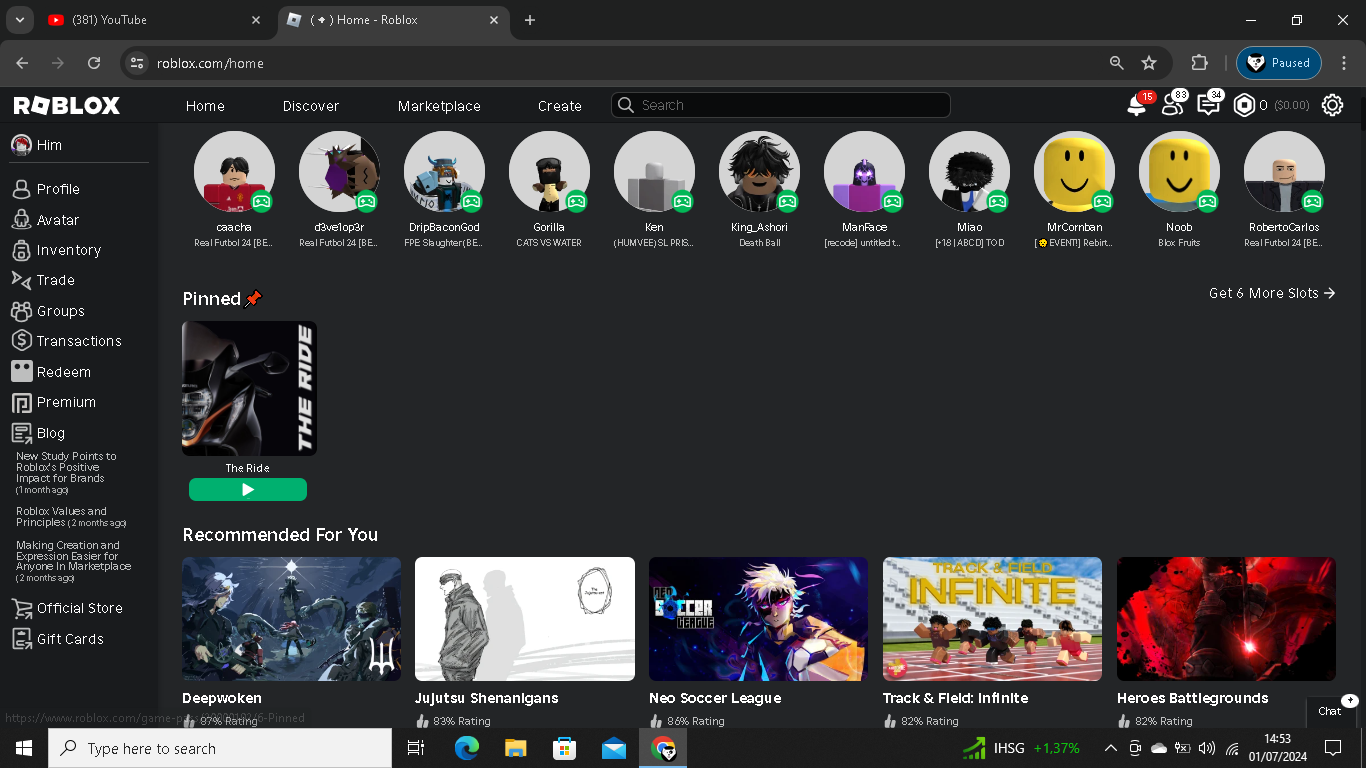Open Microsoft Store from the taskbar
The width and height of the screenshot is (1366, 768).
[565, 748]
